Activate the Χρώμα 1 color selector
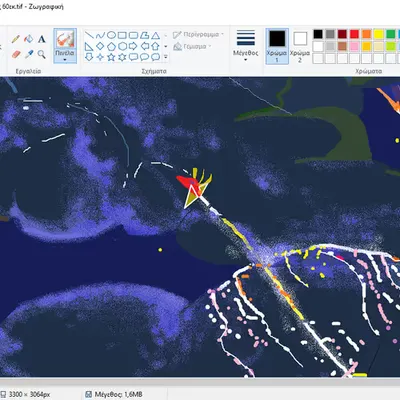 click(277, 46)
